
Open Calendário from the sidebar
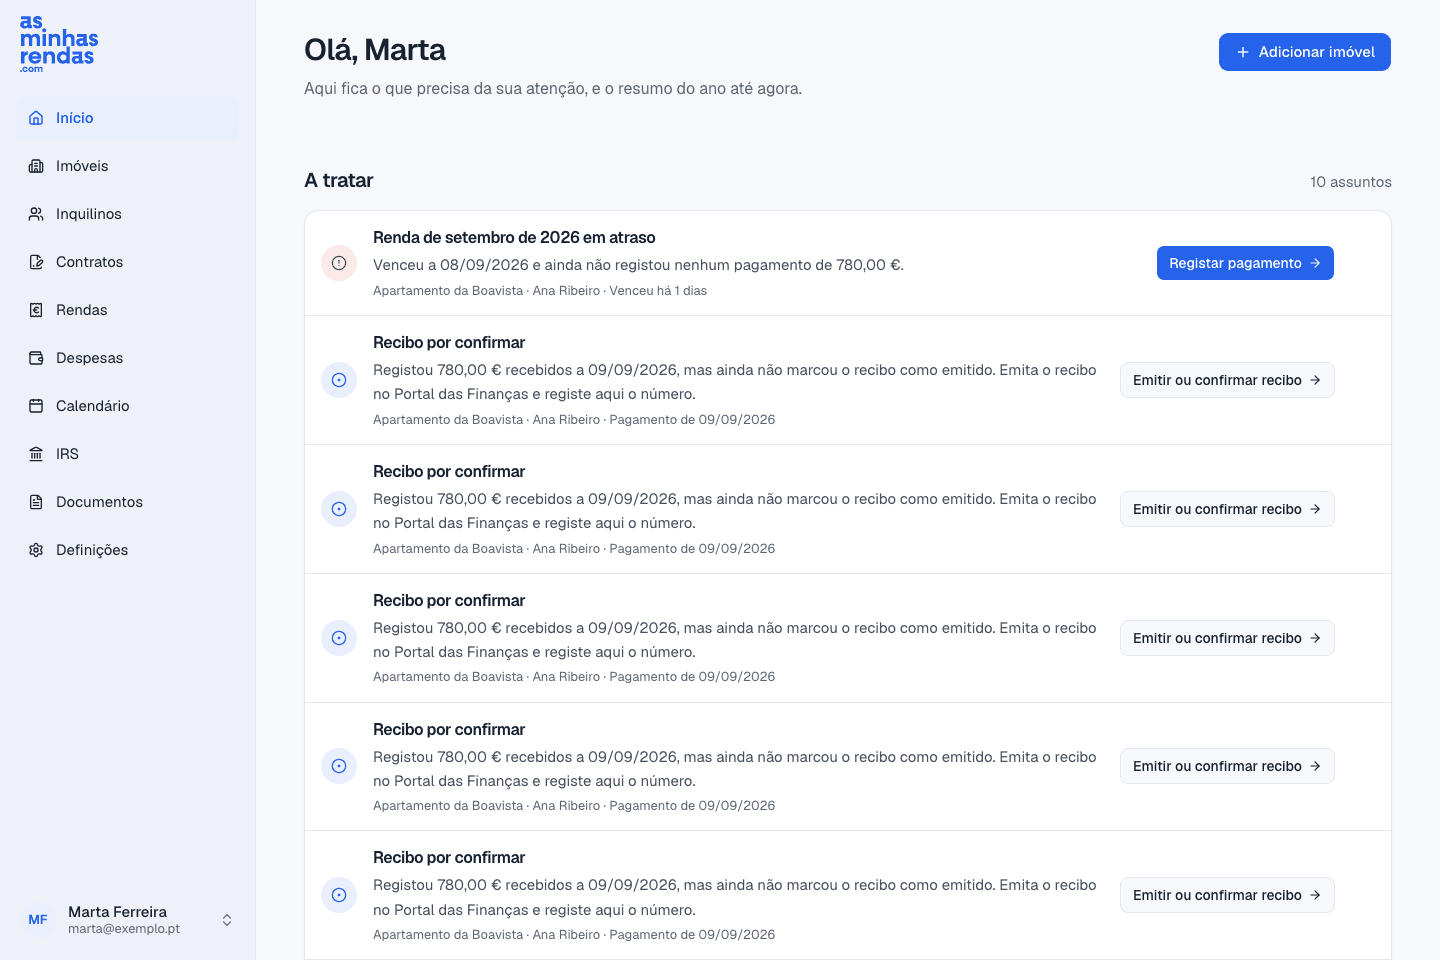click(x=127, y=406)
